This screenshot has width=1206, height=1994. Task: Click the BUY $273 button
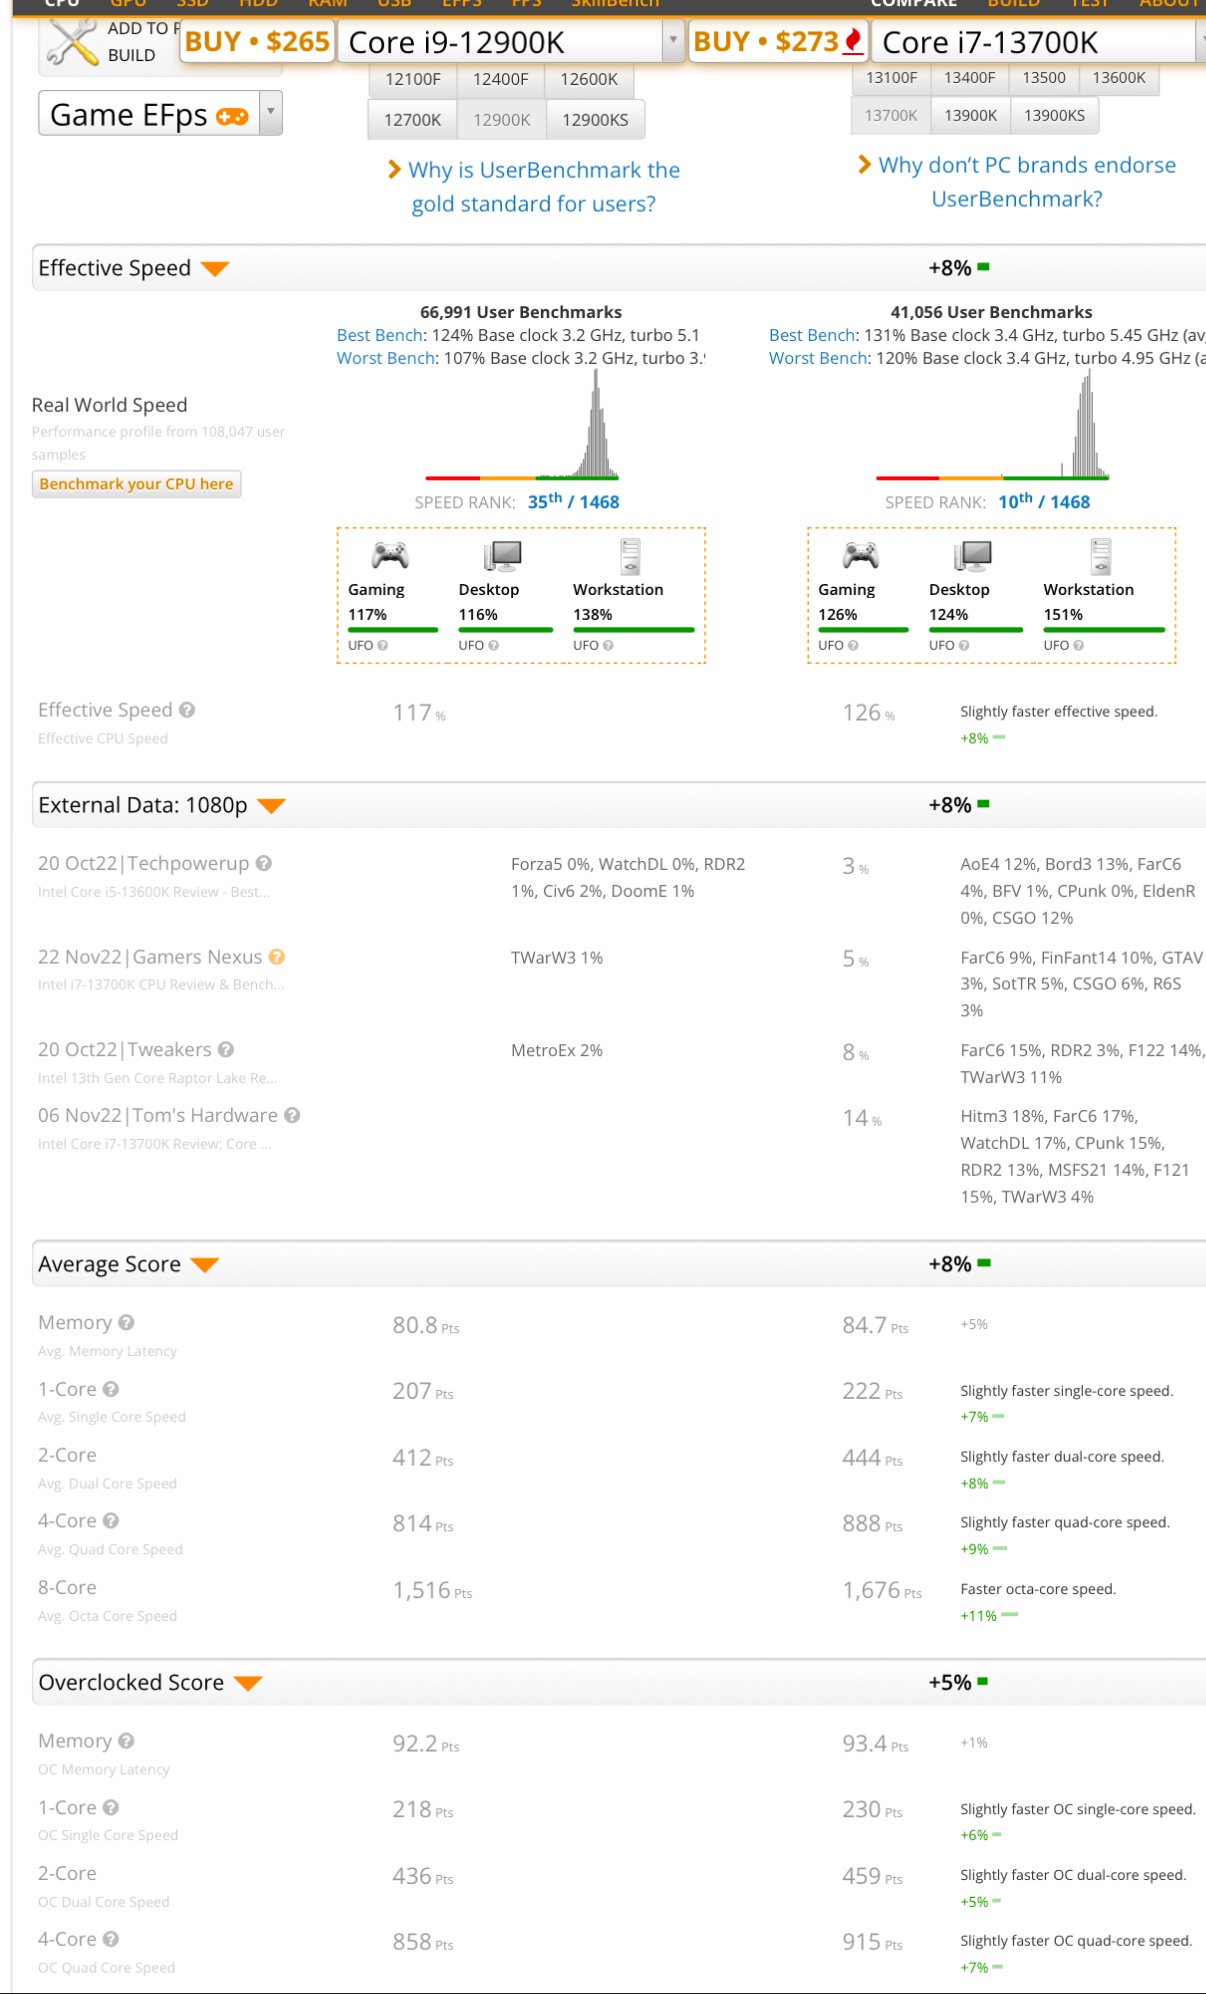tap(778, 42)
